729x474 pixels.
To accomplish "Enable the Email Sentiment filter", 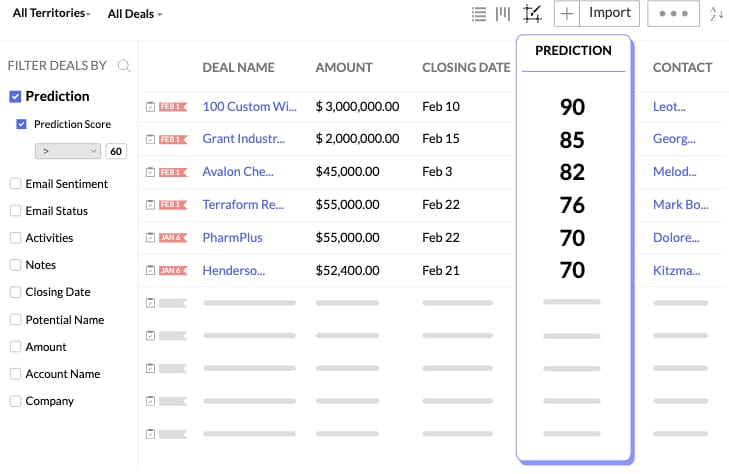I will [15, 184].
